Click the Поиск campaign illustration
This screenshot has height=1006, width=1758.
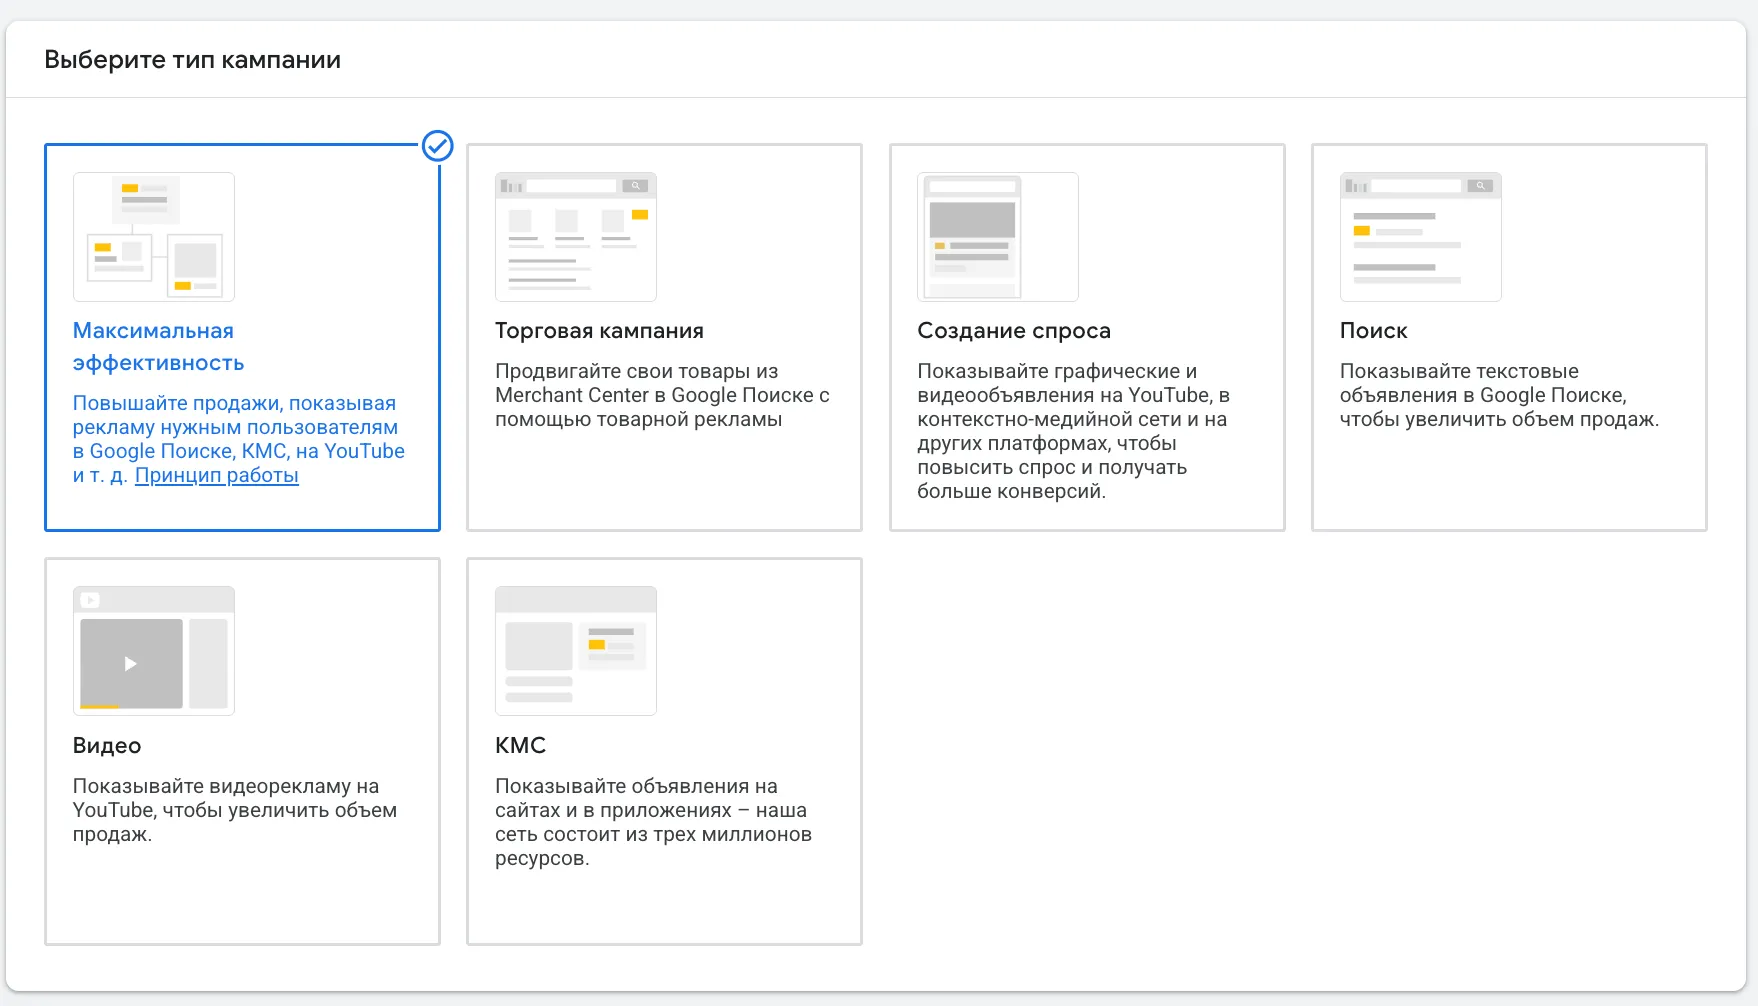coord(1421,237)
